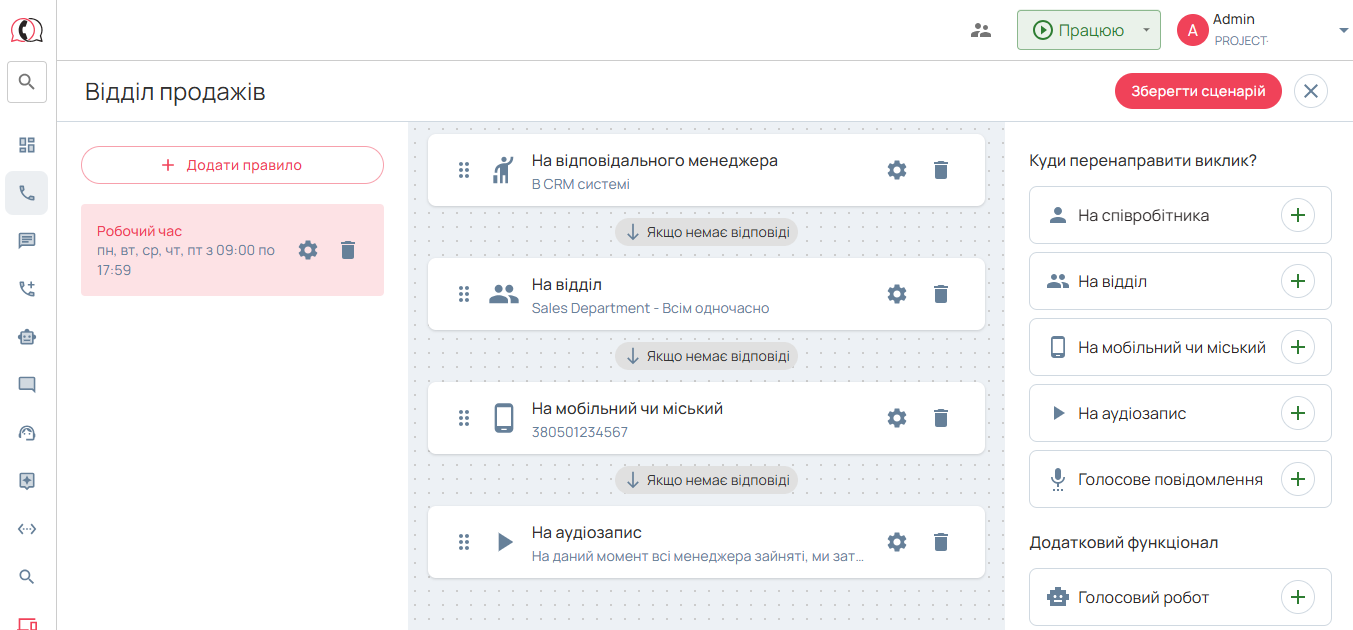Add 'Голосове повідомлення' action
Image resolution: width=1353 pixels, height=630 pixels.
1297,479
